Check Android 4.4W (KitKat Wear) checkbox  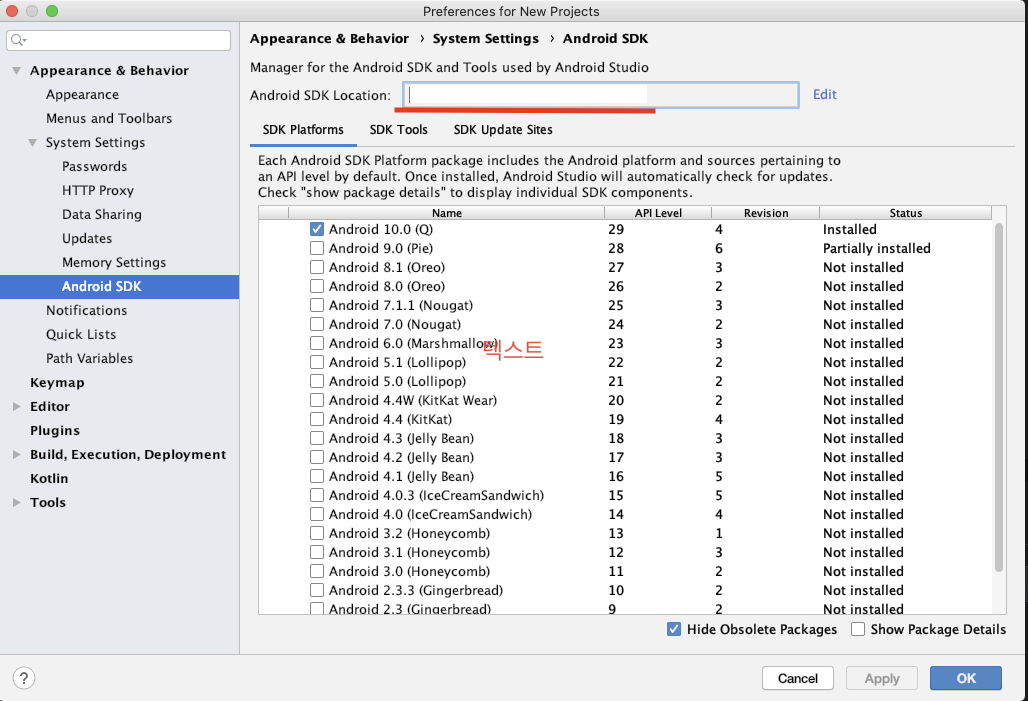[317, 400]
